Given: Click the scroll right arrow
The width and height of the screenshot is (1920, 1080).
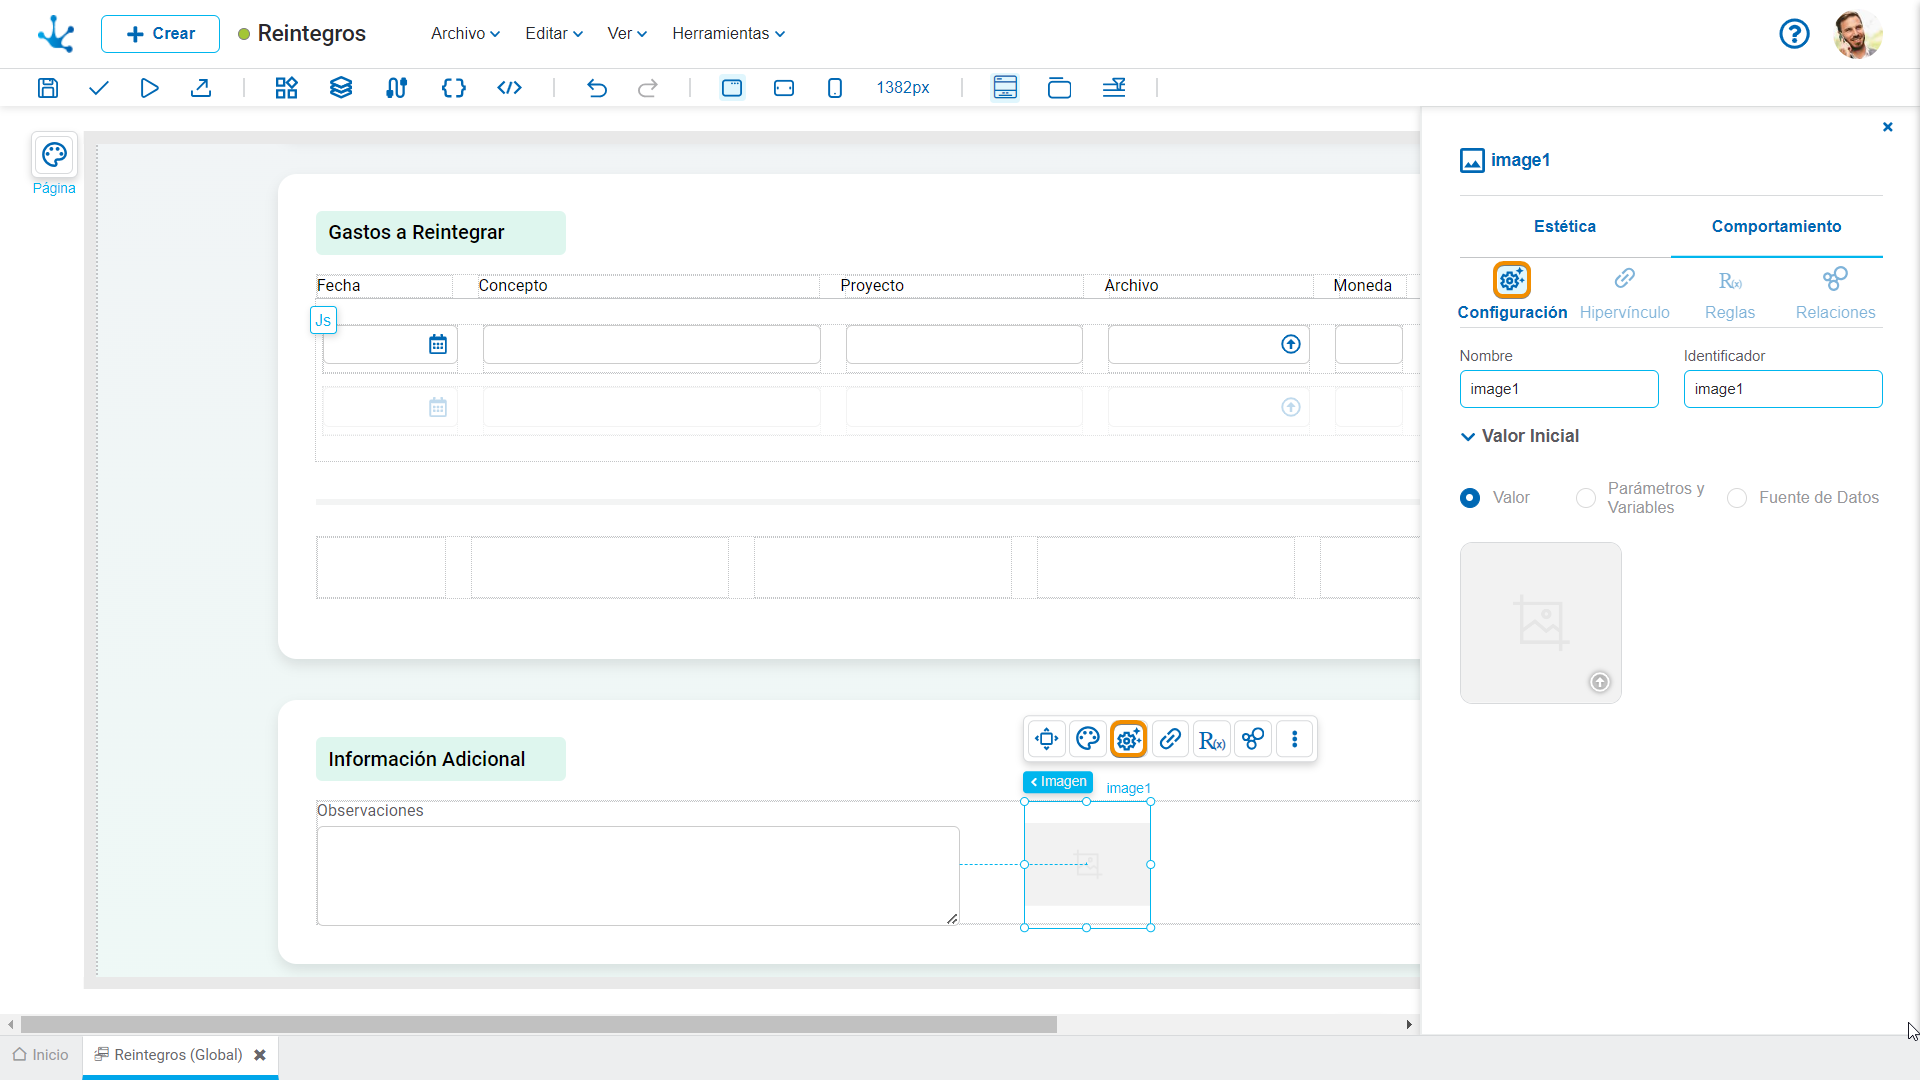Looking at the screenshot, I should (x=1409, y=1024).
